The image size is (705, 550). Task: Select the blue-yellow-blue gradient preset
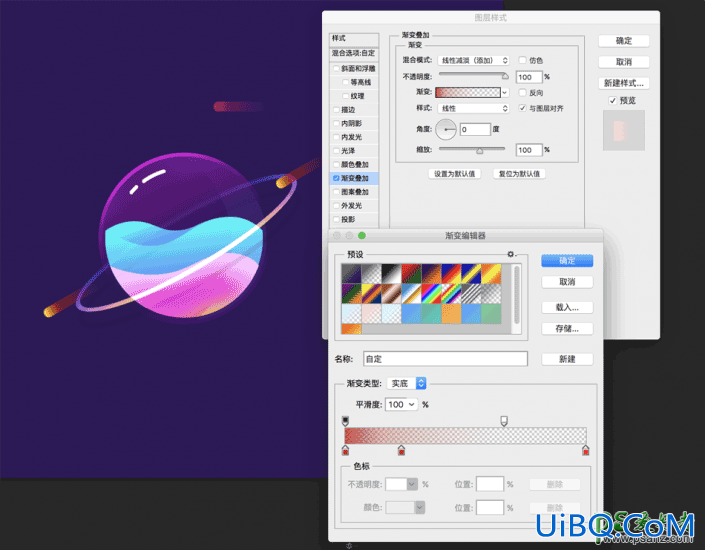point(471,273)
